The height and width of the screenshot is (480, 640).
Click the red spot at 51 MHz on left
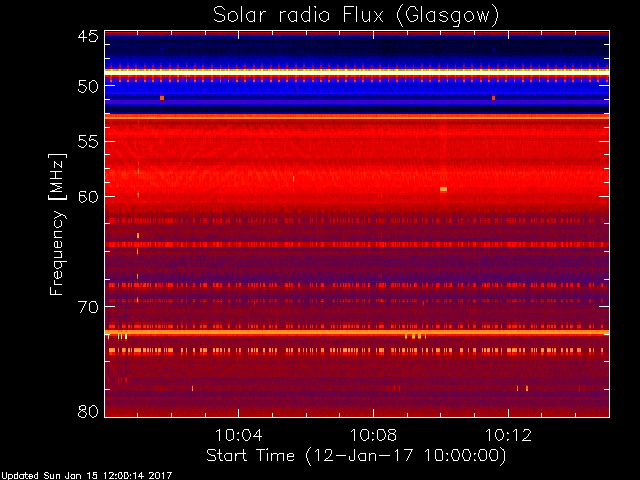(162, 98)
